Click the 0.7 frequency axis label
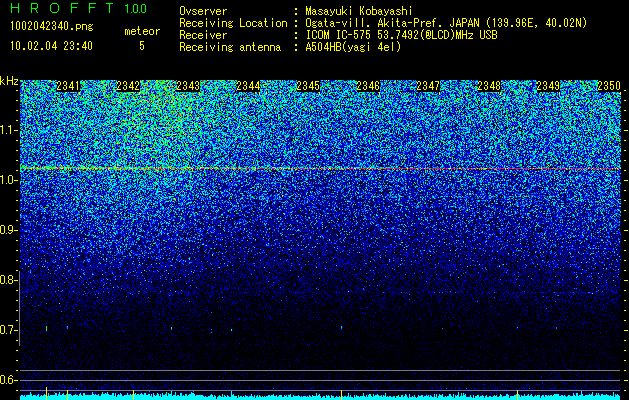This screenshot has width=629, height=400. coord(7,330)
